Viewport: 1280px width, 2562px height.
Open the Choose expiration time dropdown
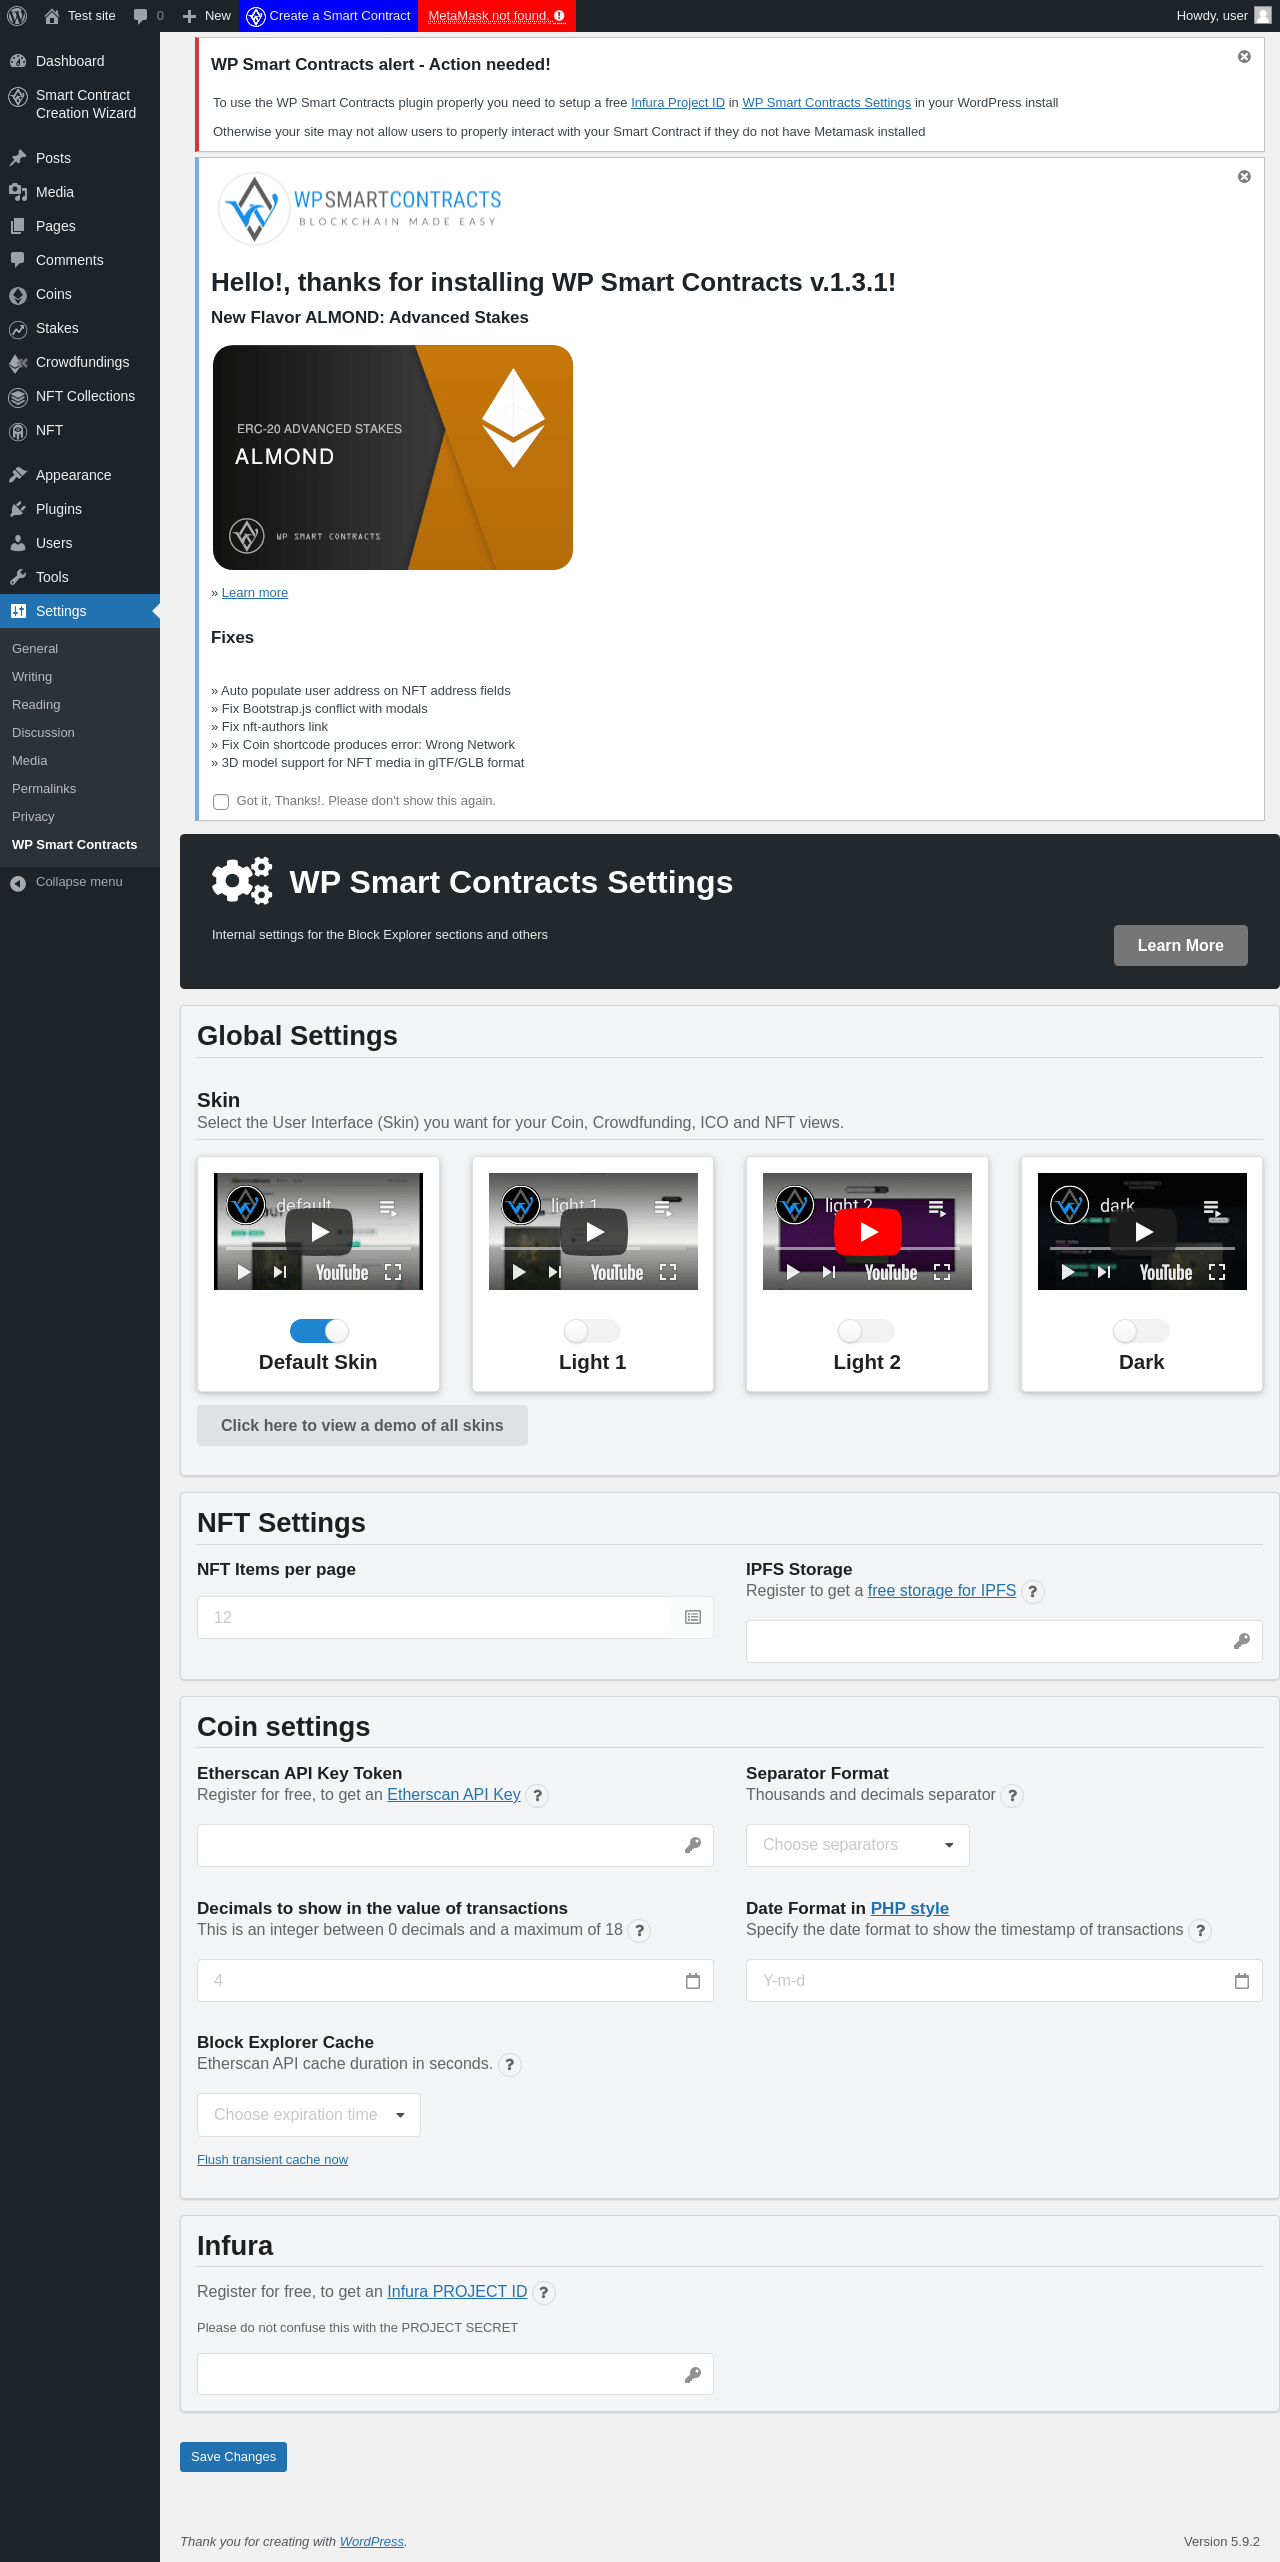(309, 2115)
